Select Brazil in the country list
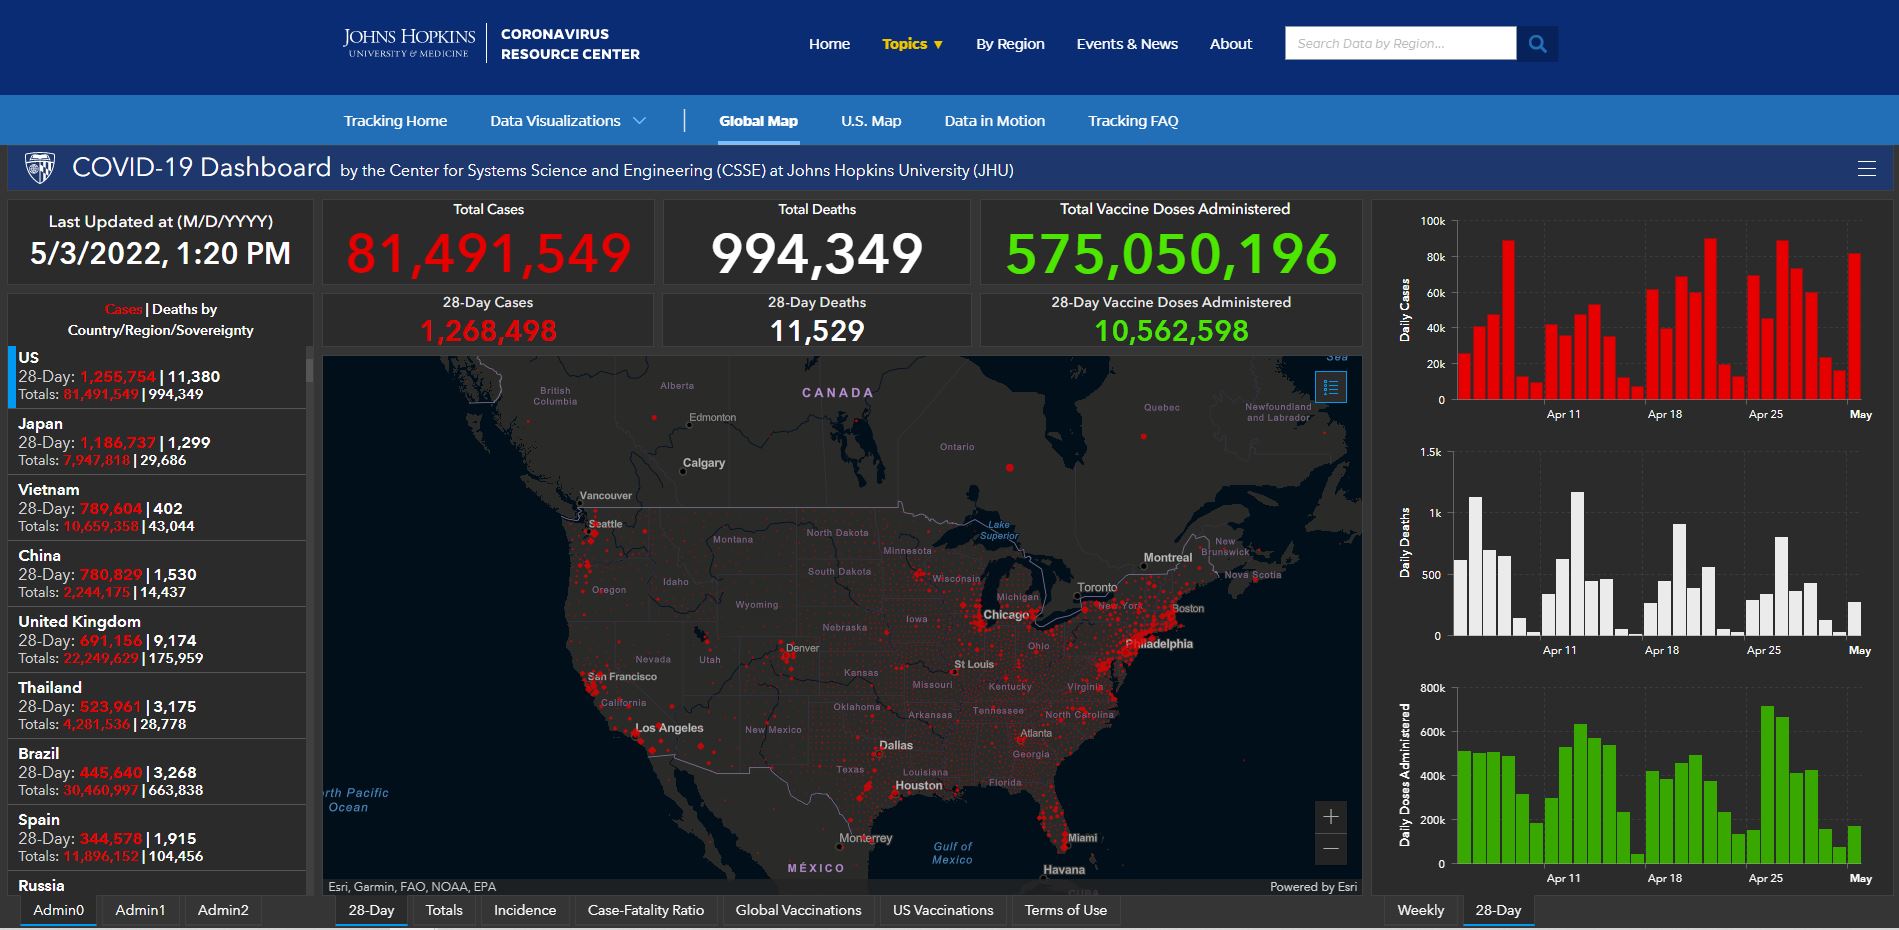This screenshot has height=930, width=1899. (x=157, y=771)
